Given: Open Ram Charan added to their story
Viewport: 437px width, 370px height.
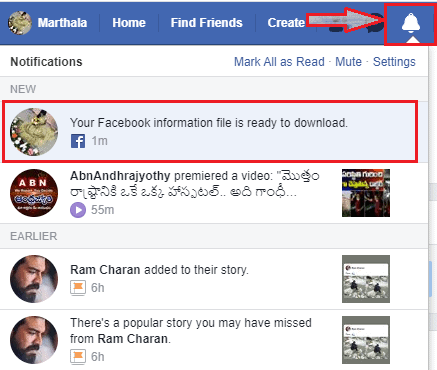Looking at the screenshot, I should point(214,279).
